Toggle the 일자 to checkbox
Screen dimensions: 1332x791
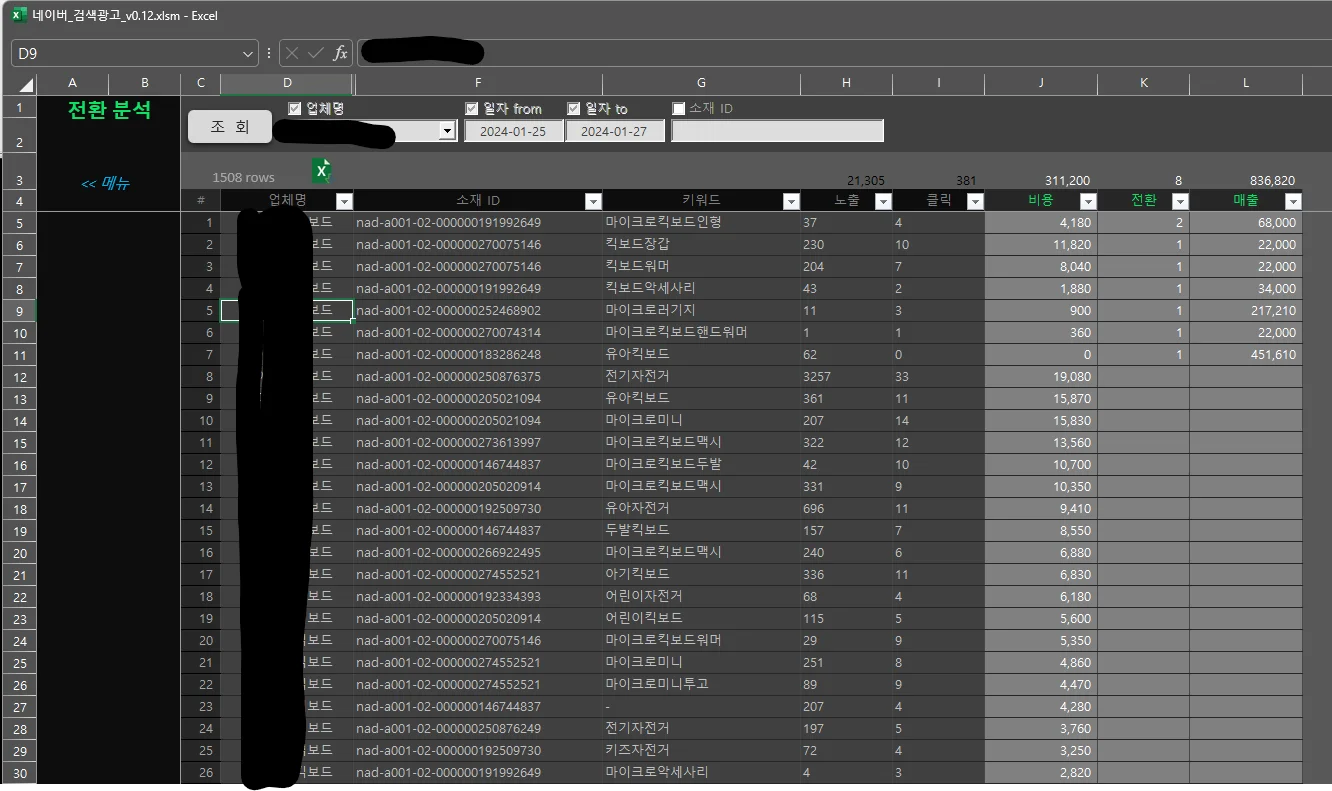[x=574, y=108]
